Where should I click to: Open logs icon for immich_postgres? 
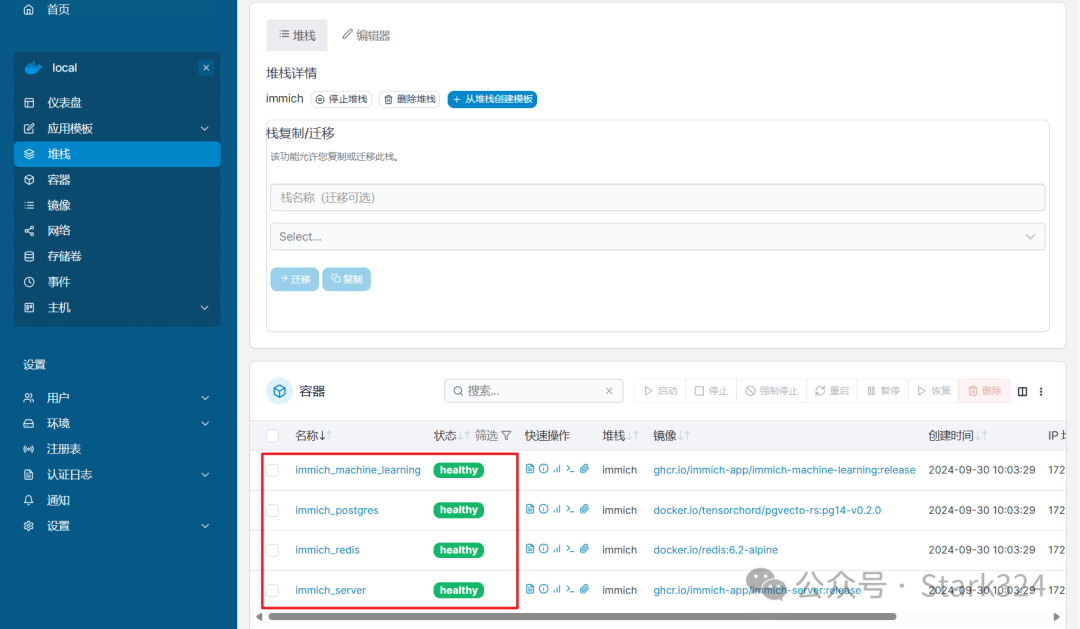(x=530, y=509)
